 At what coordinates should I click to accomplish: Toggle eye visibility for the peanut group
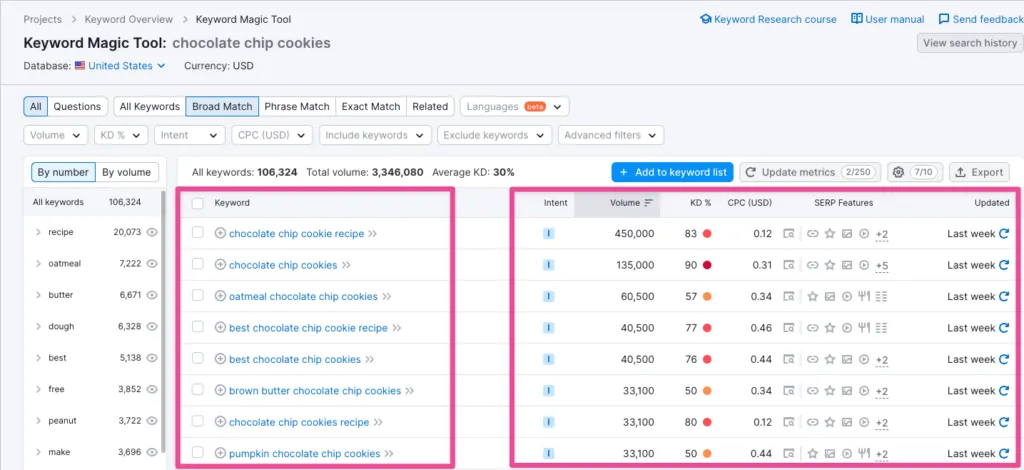(152, 421)
